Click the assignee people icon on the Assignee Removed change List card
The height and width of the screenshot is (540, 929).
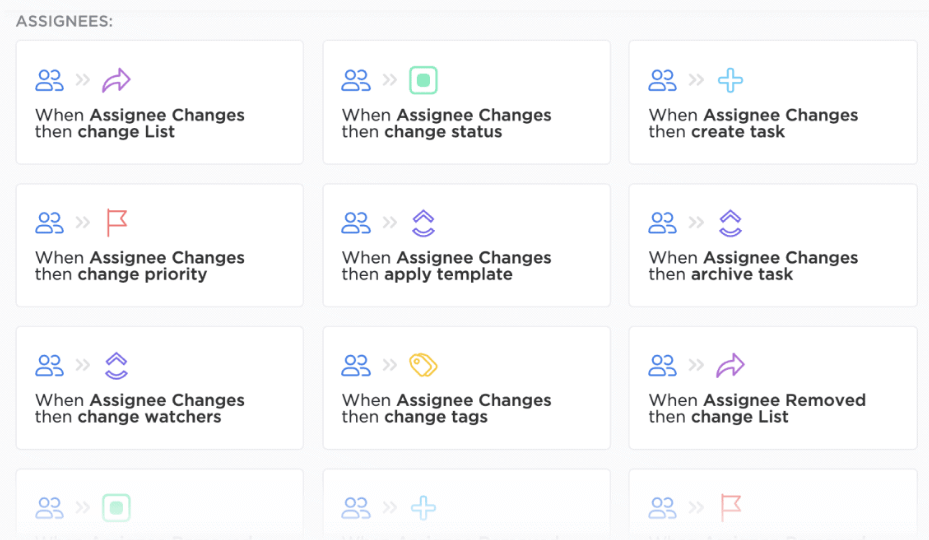click(x=663, y=366)
